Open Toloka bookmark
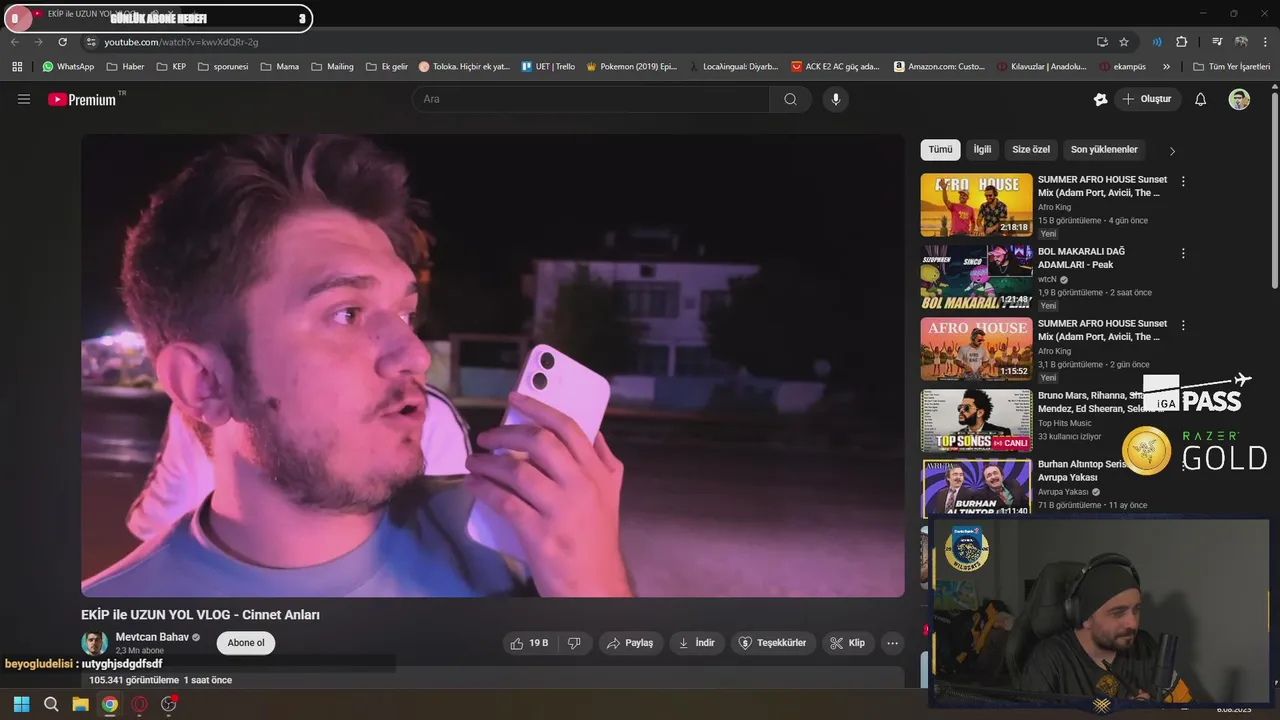The width and height of the screenshot is (1280, 720). pyautogui.click(x=464, y=67)
